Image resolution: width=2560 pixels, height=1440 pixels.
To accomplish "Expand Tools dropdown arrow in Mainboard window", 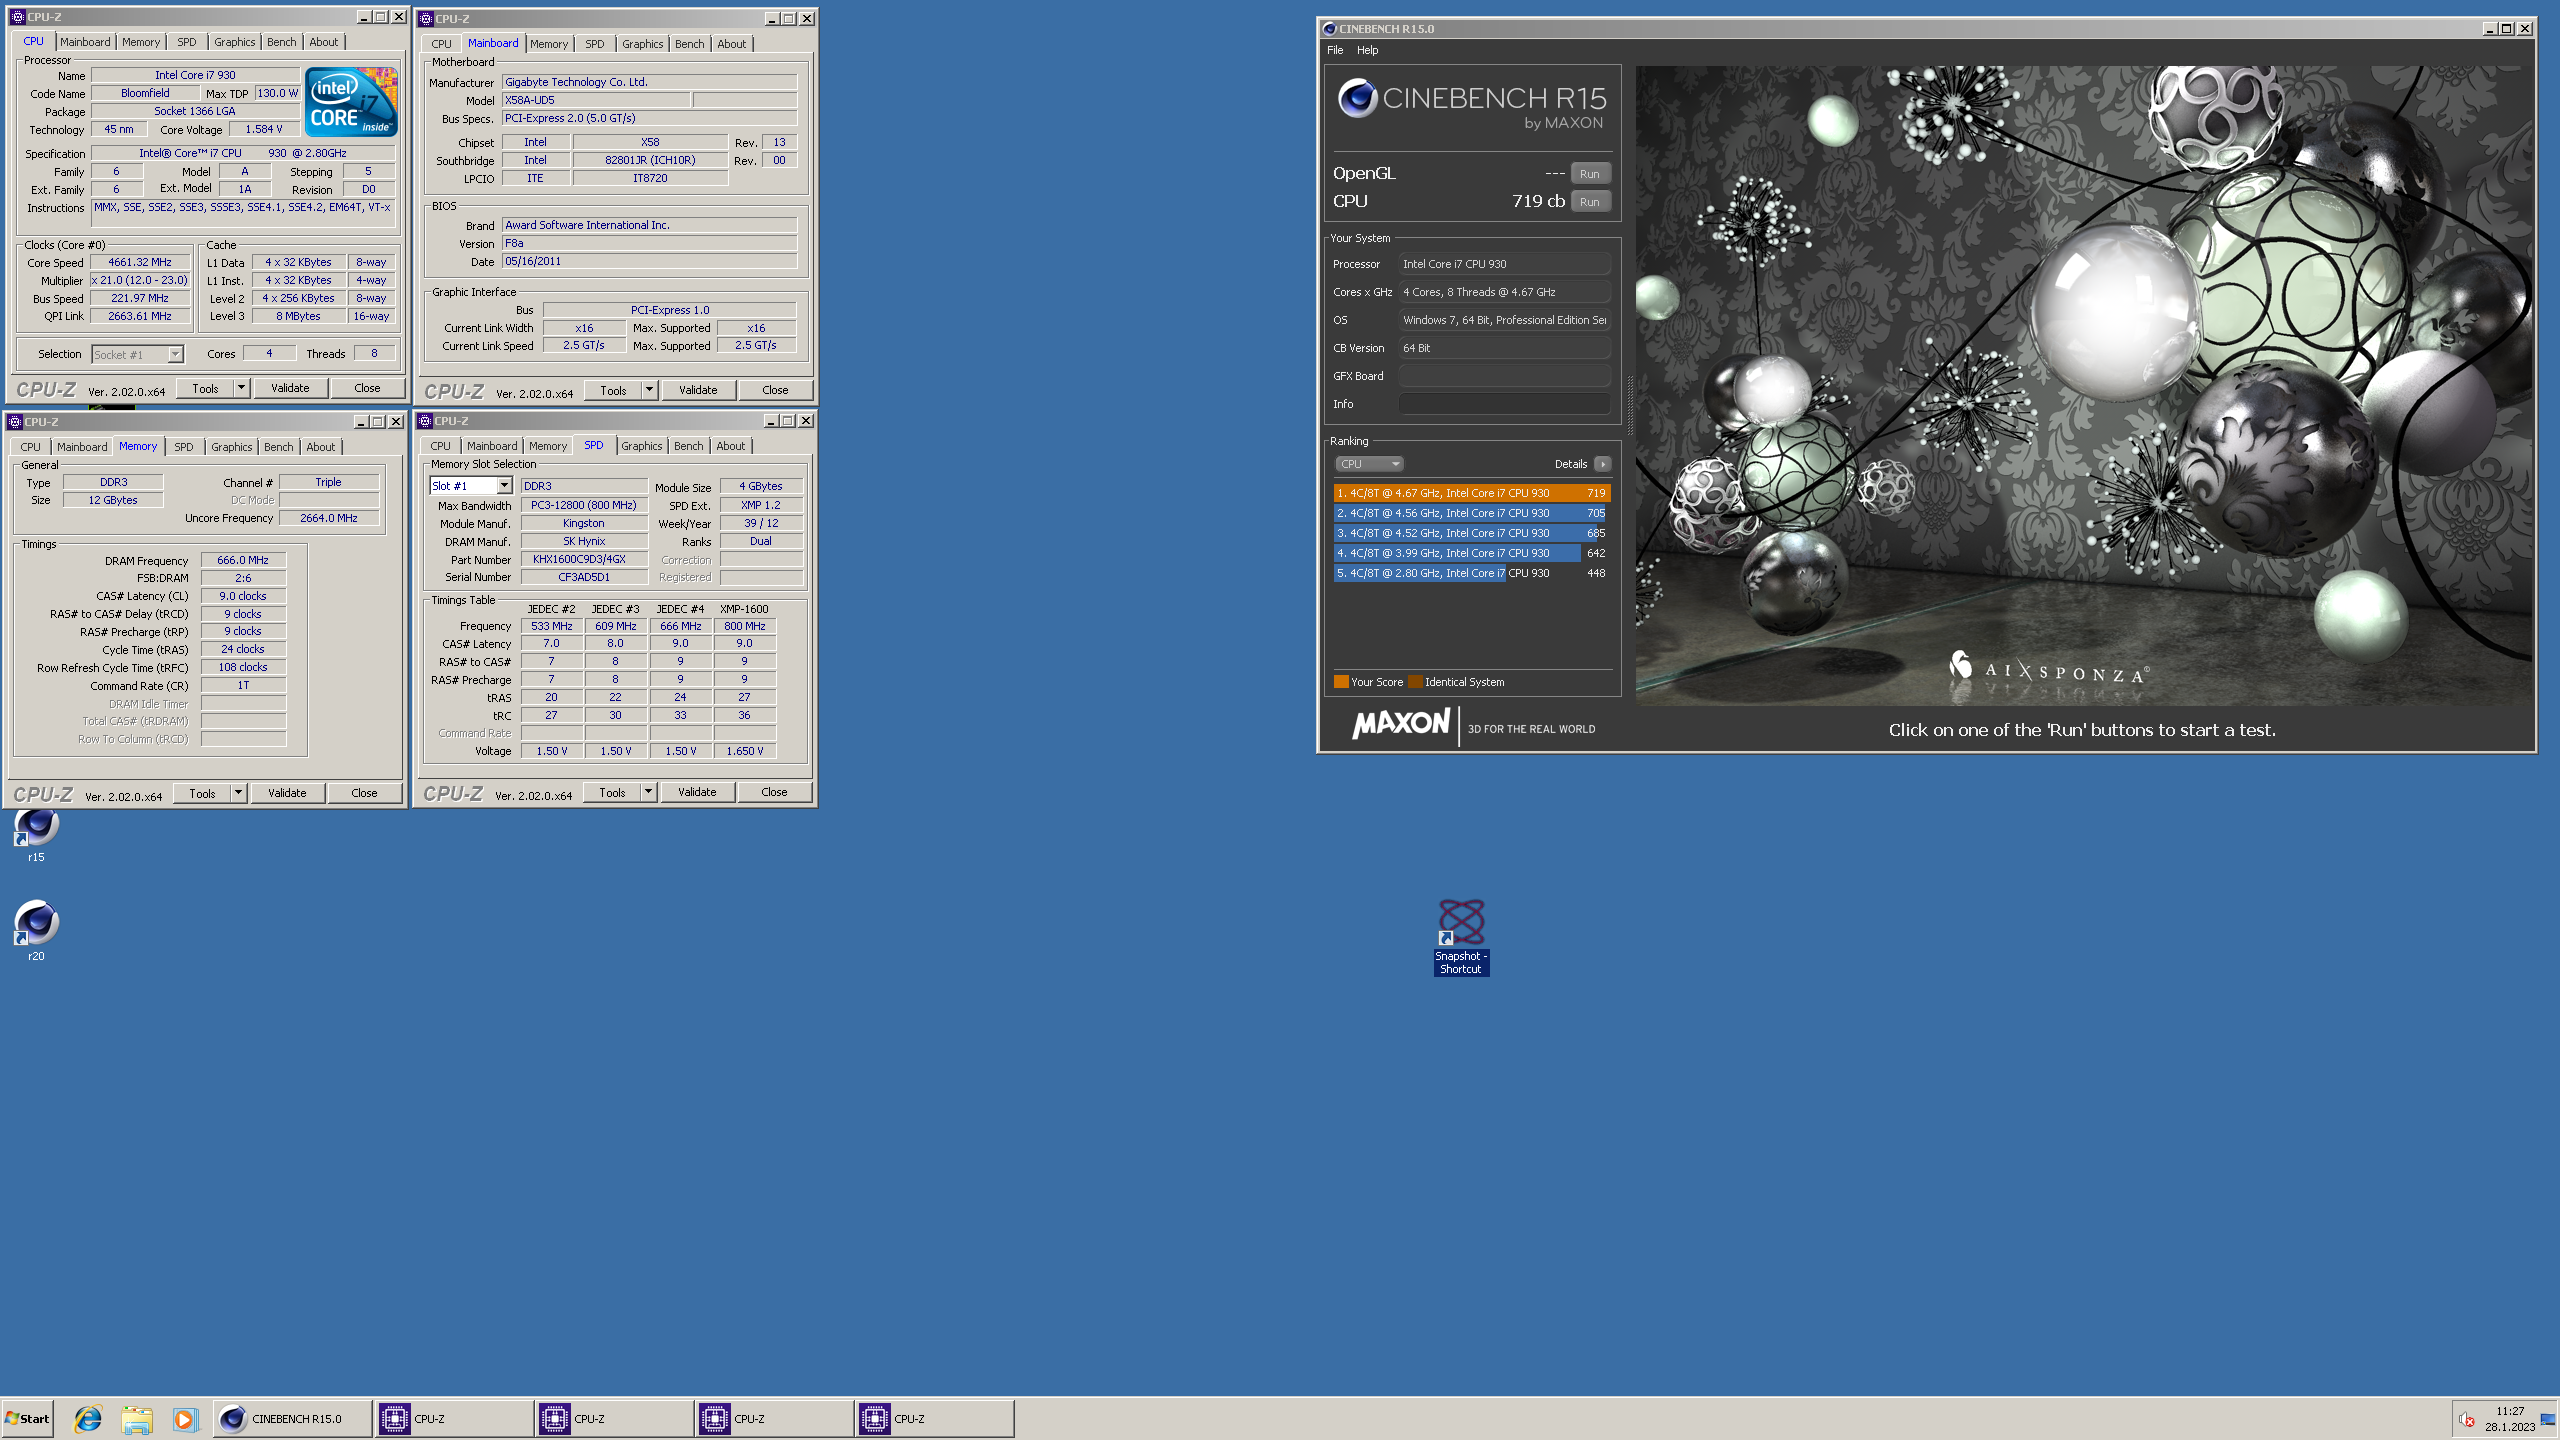I will pyautogui.click(x=649, y=390).
